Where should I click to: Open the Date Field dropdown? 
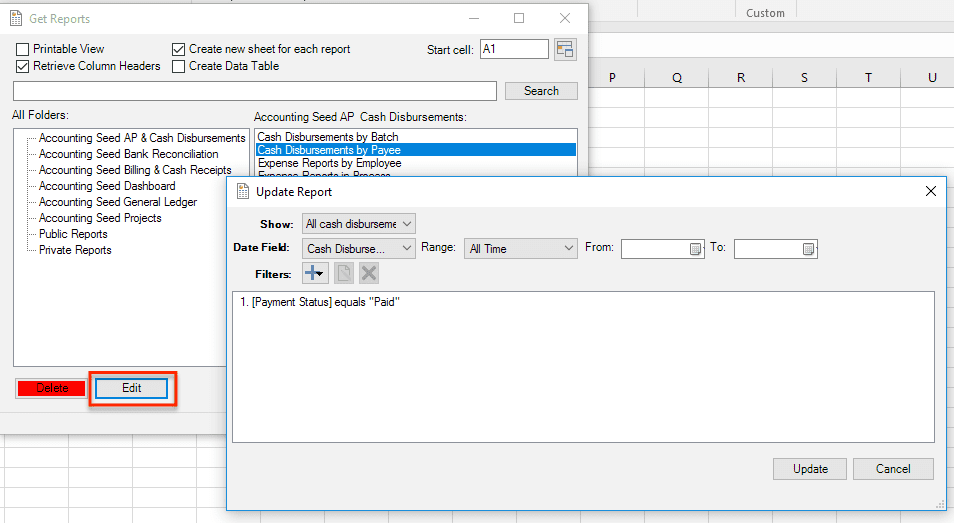point(358,249)
